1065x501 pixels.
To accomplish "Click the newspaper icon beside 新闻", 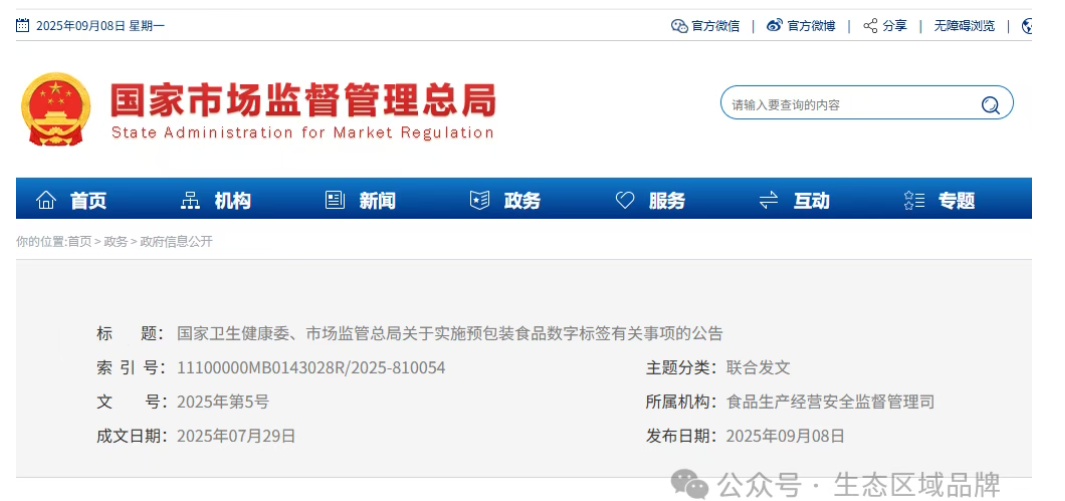I will pos(335,201).
